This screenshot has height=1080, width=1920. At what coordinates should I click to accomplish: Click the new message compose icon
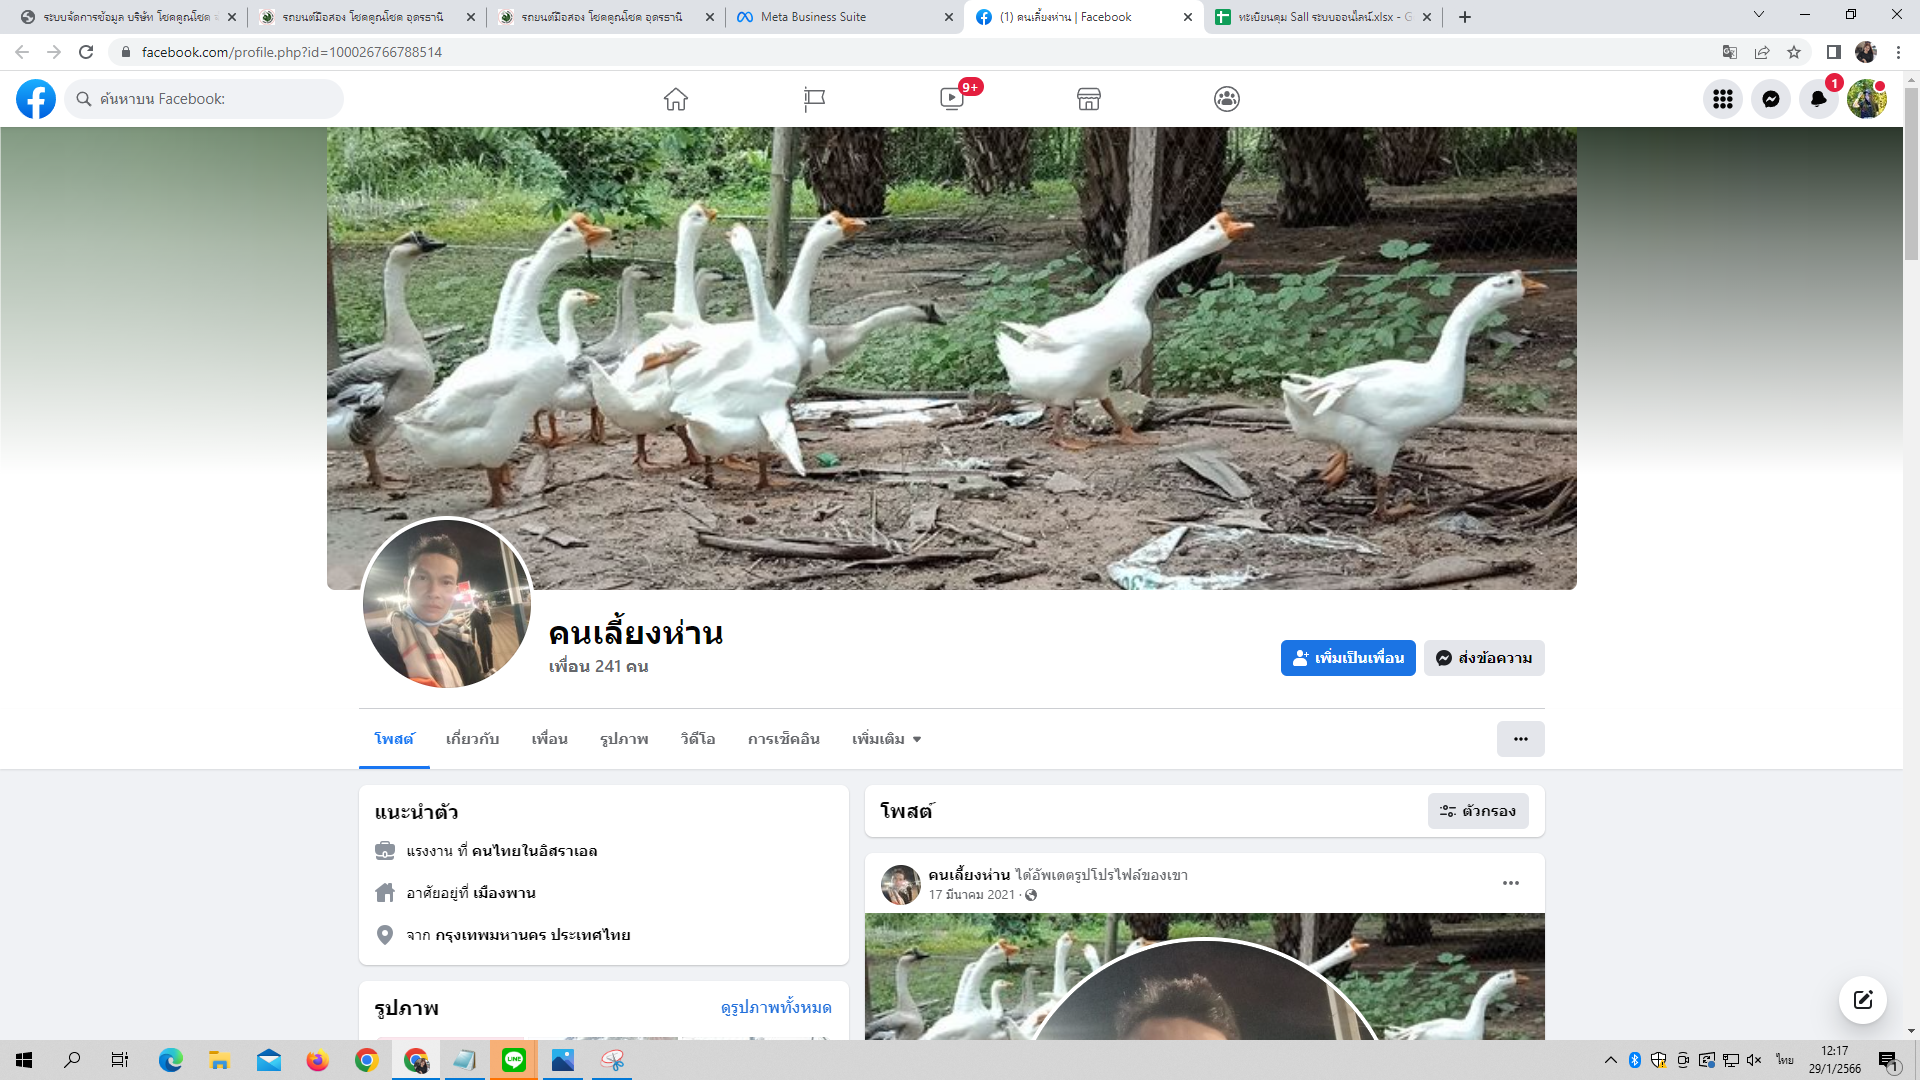tap(1862, 1000)
